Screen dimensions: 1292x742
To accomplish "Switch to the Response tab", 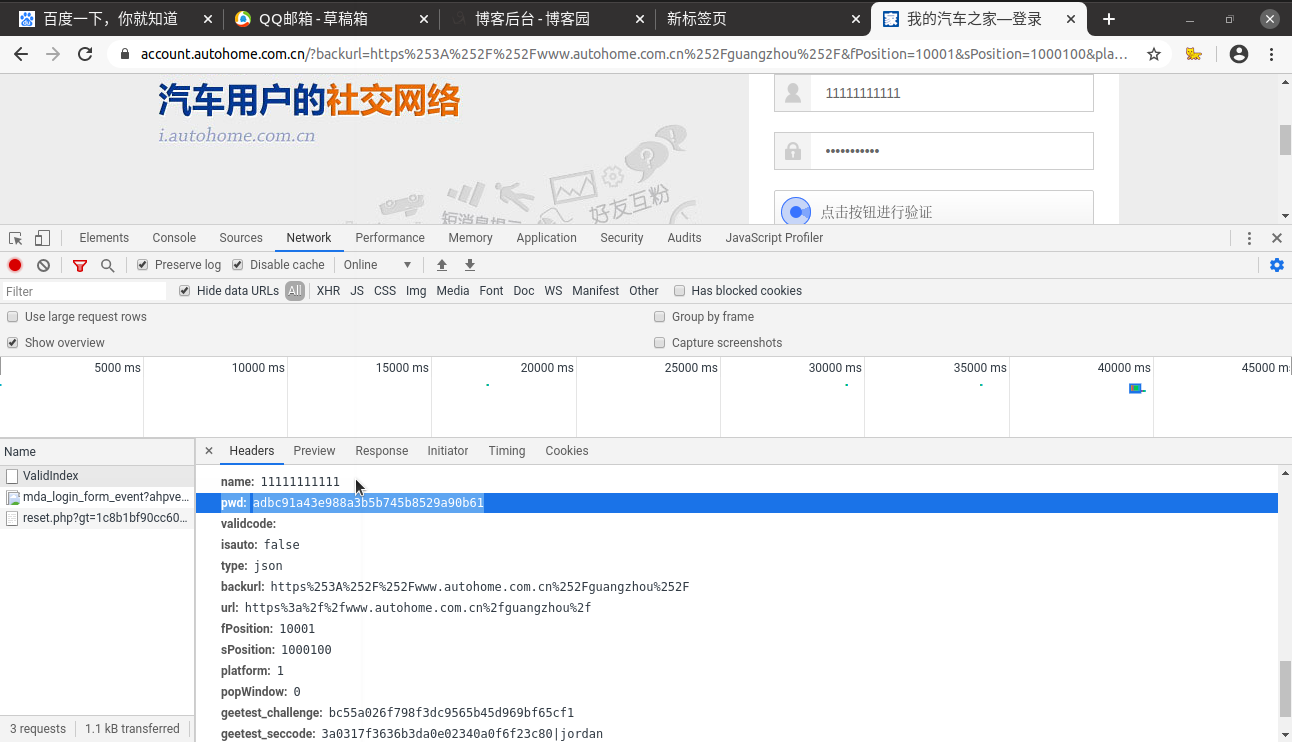I will pyautogui.click(x=382, y=451).
